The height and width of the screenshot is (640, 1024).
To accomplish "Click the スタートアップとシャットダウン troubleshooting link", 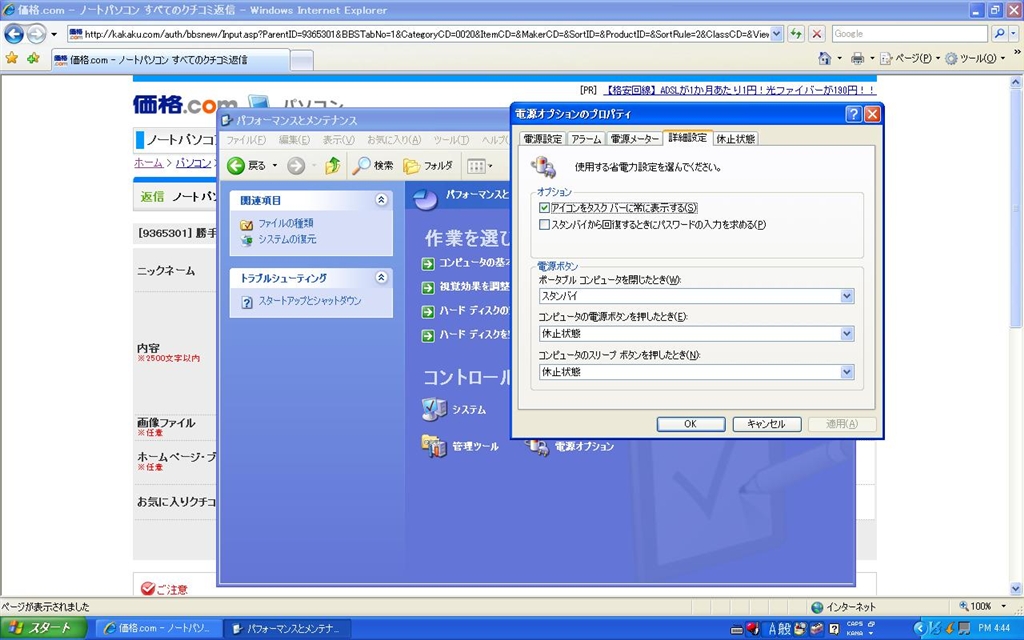I will [310, 301].
